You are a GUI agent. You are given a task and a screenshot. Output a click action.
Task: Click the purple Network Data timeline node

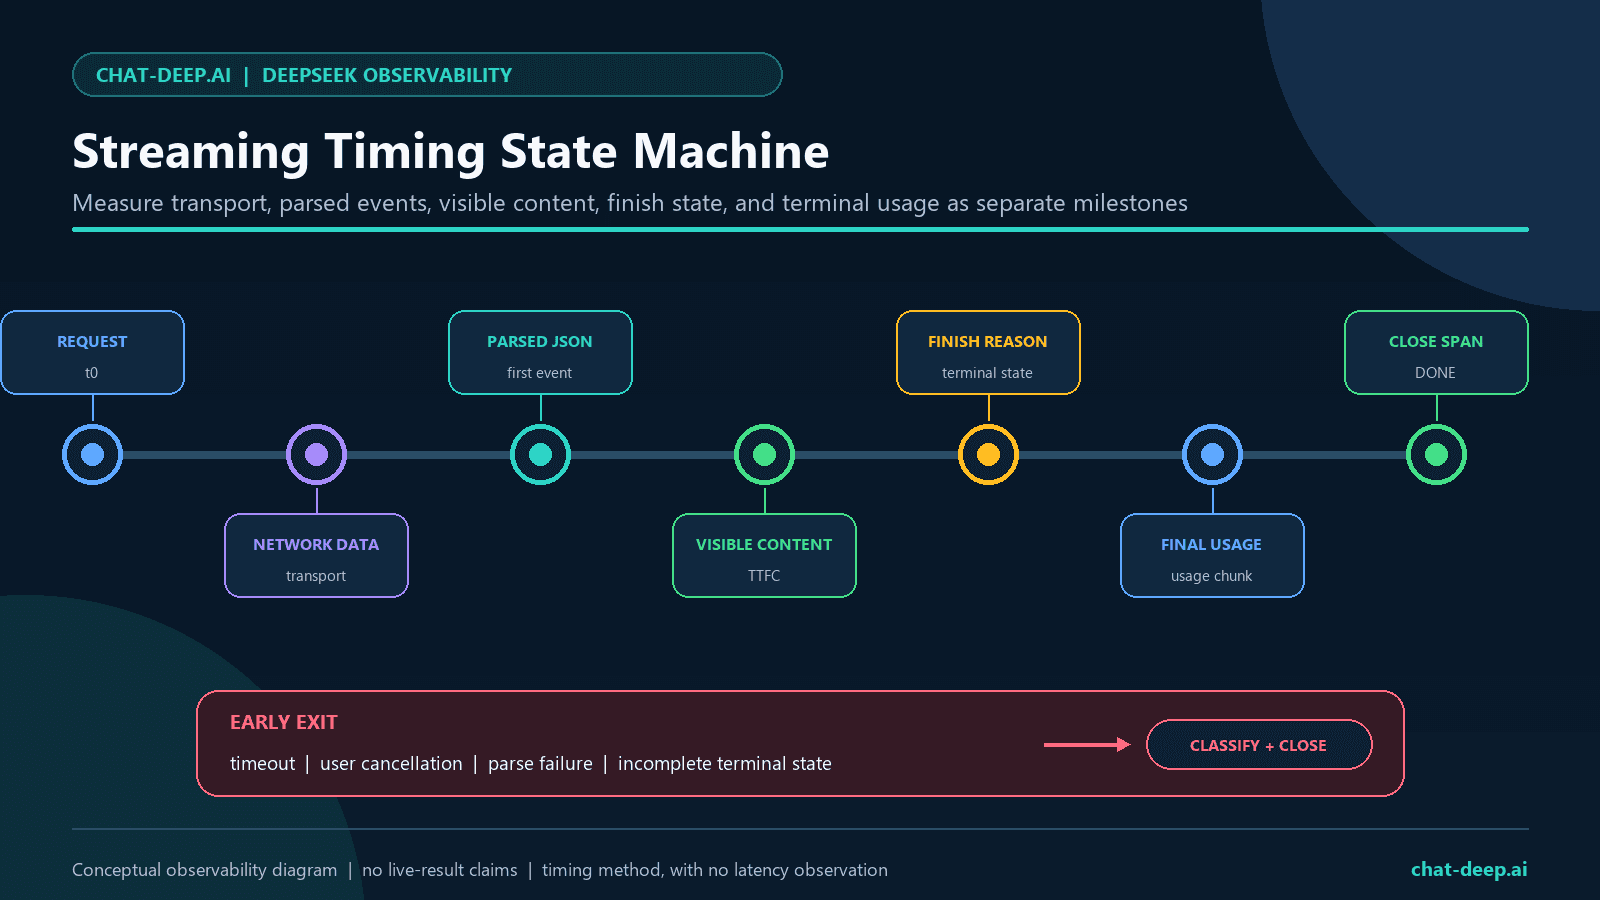[316, 454]
